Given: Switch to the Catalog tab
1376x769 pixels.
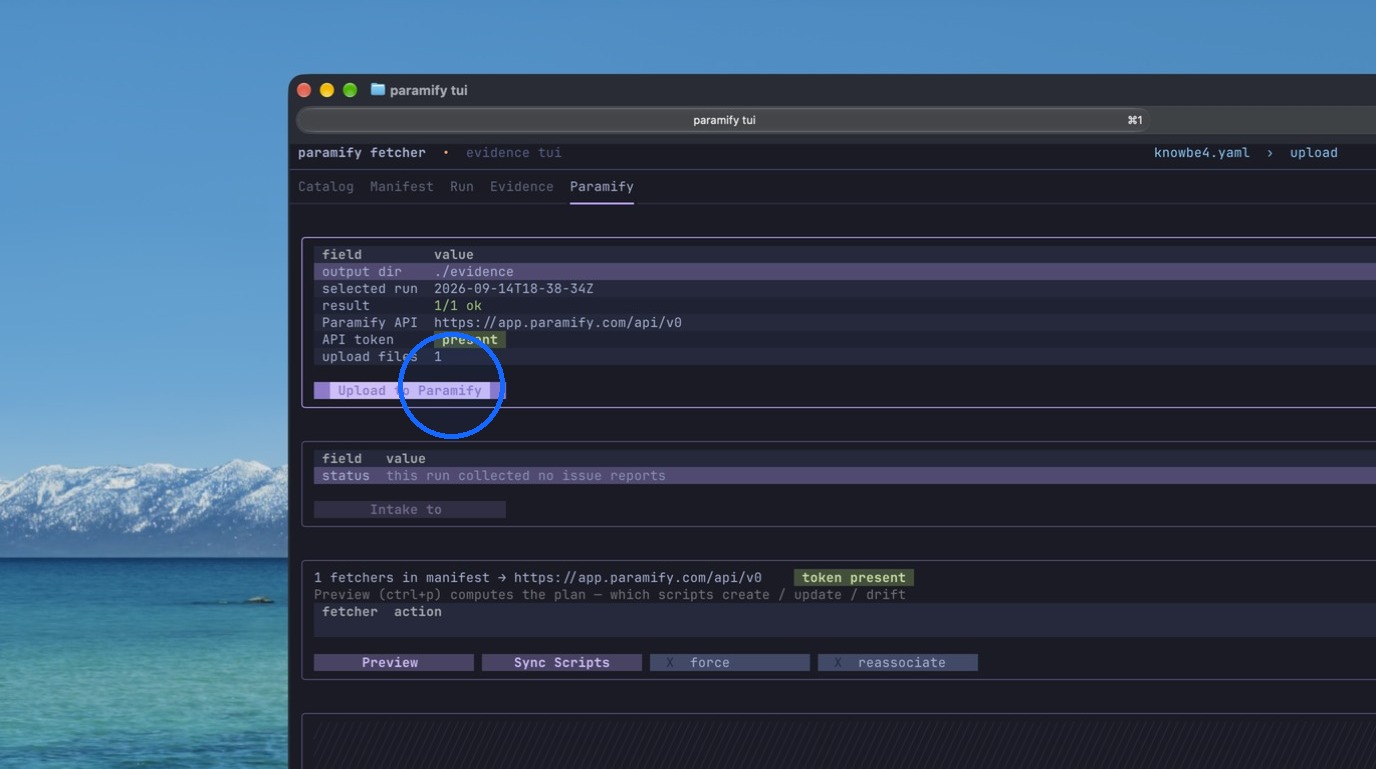Looking at the screenshot, I should click(x=326, y=186).
